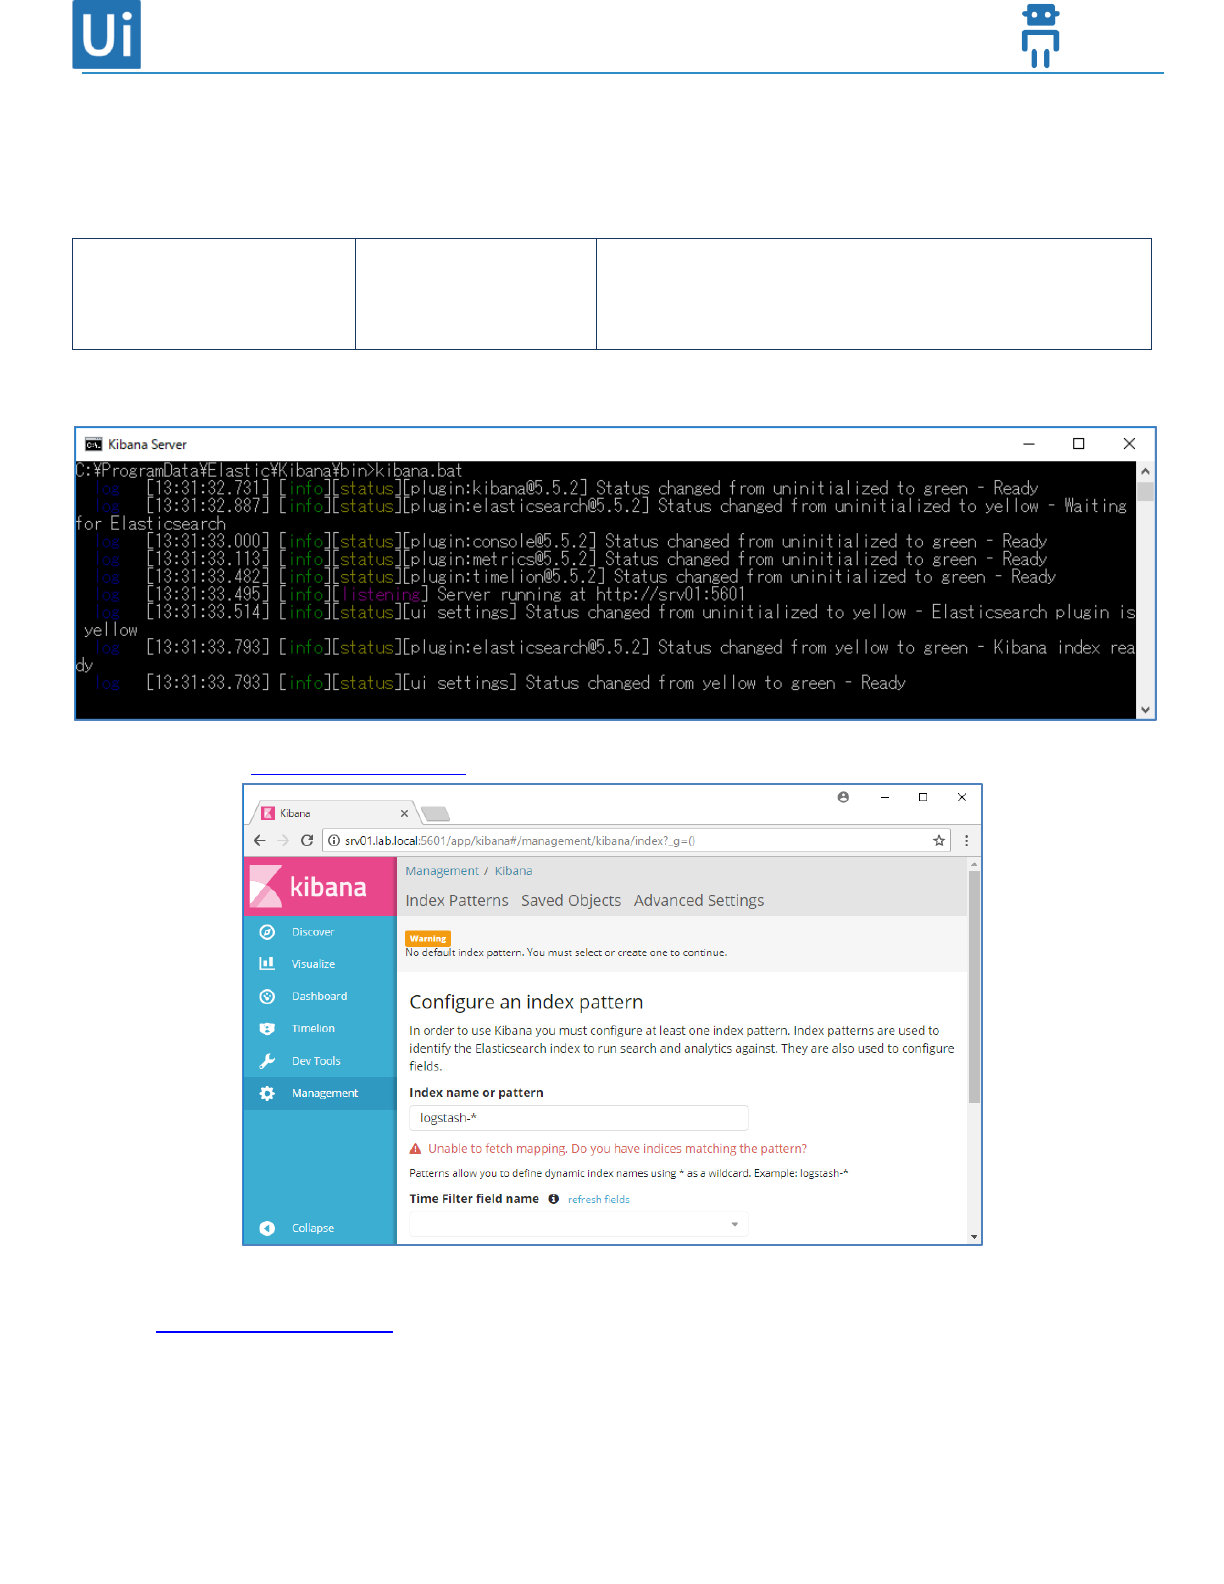Screen dimensions: 1224x1584
Task: Switch to the Saved Objects tab
Action: coord(571,900)
